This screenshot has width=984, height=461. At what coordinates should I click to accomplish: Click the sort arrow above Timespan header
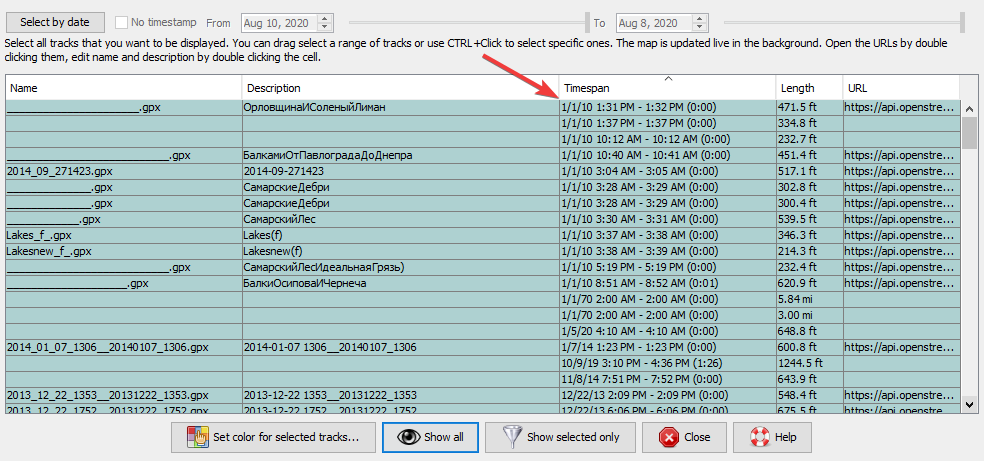click(x=668, y=79)
